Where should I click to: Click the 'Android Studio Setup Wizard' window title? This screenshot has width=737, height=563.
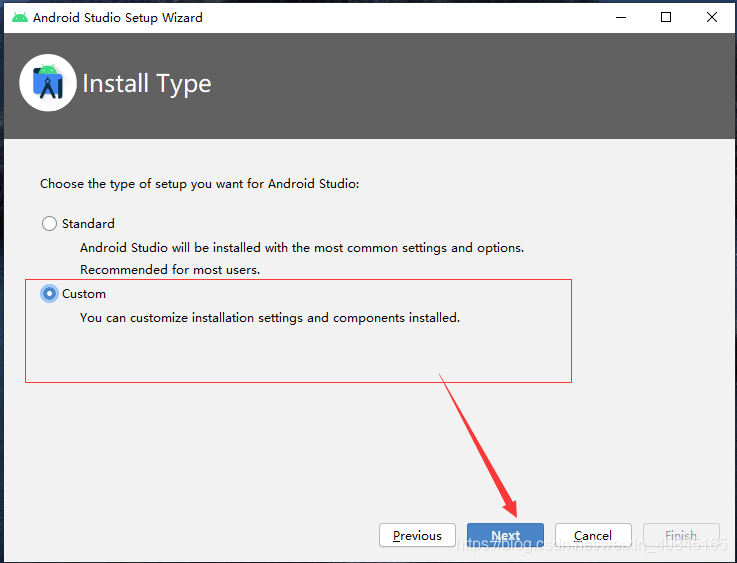point(118,18)
